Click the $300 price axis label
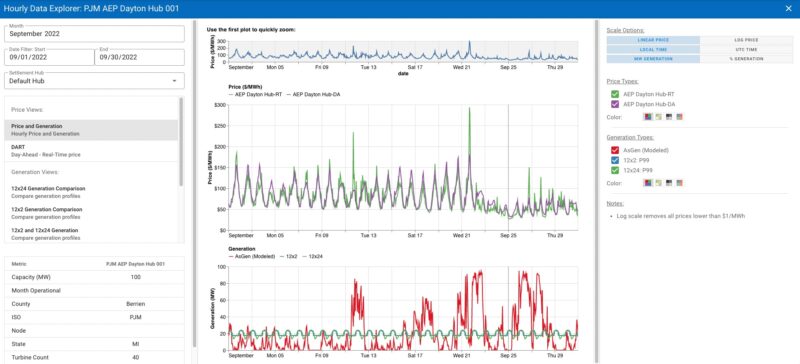 [x=219, y=105]
